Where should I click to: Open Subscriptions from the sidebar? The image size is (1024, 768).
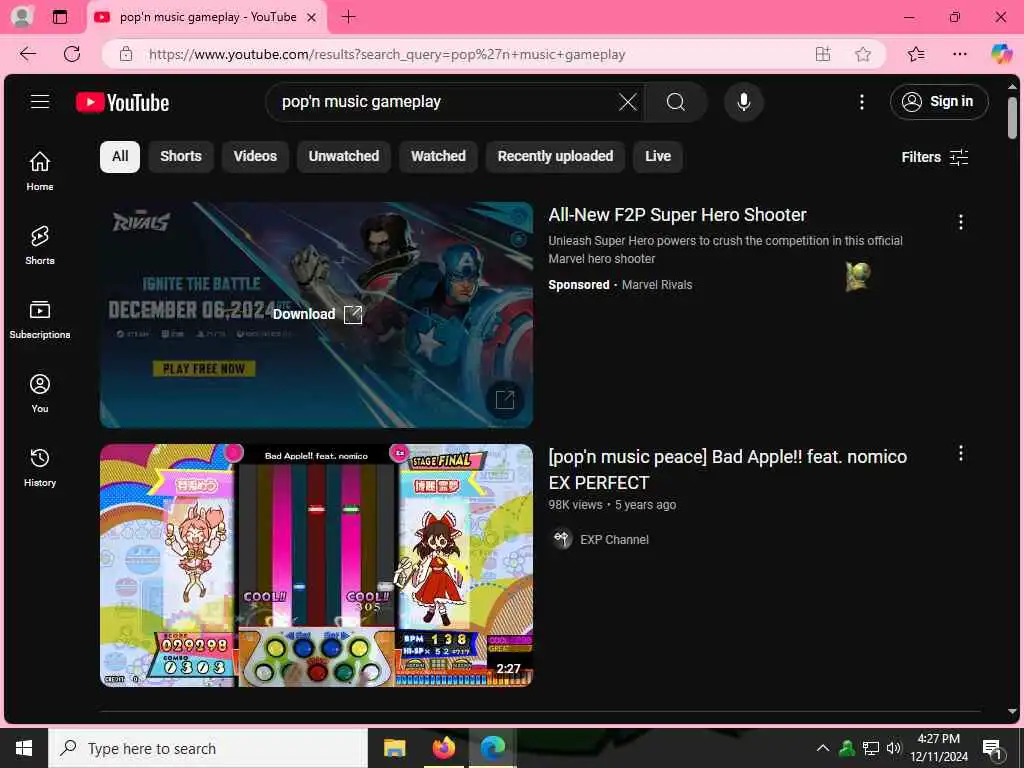40,319
